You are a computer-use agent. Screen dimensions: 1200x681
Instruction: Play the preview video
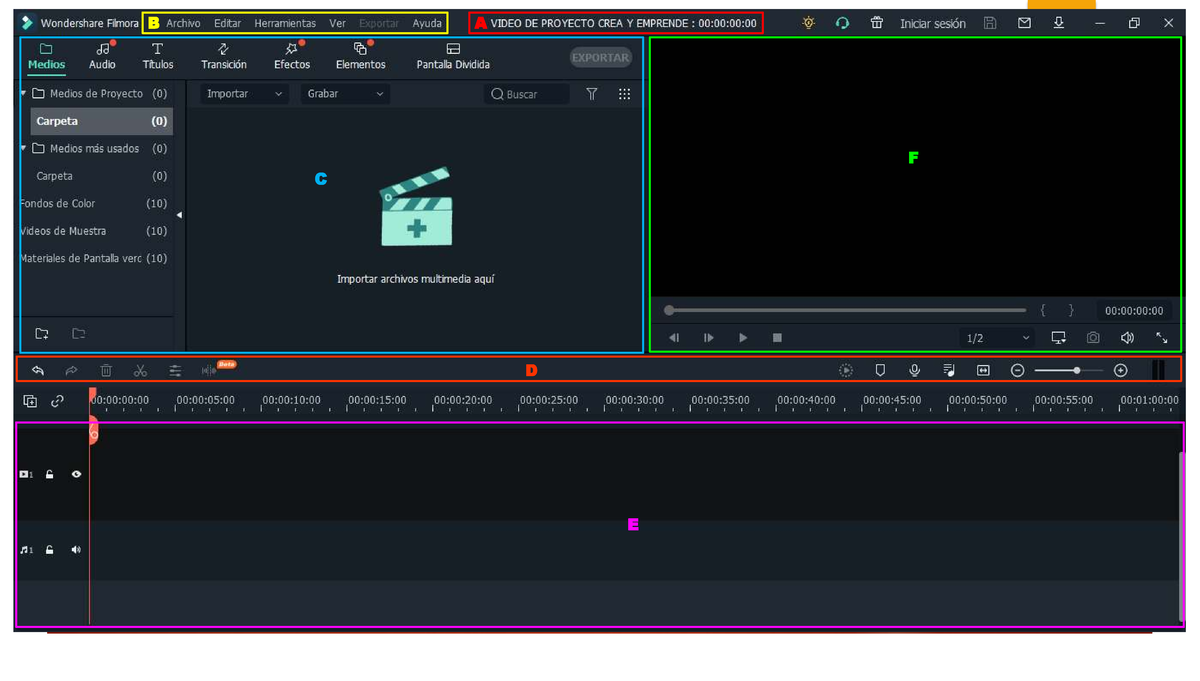click(743, 338)
